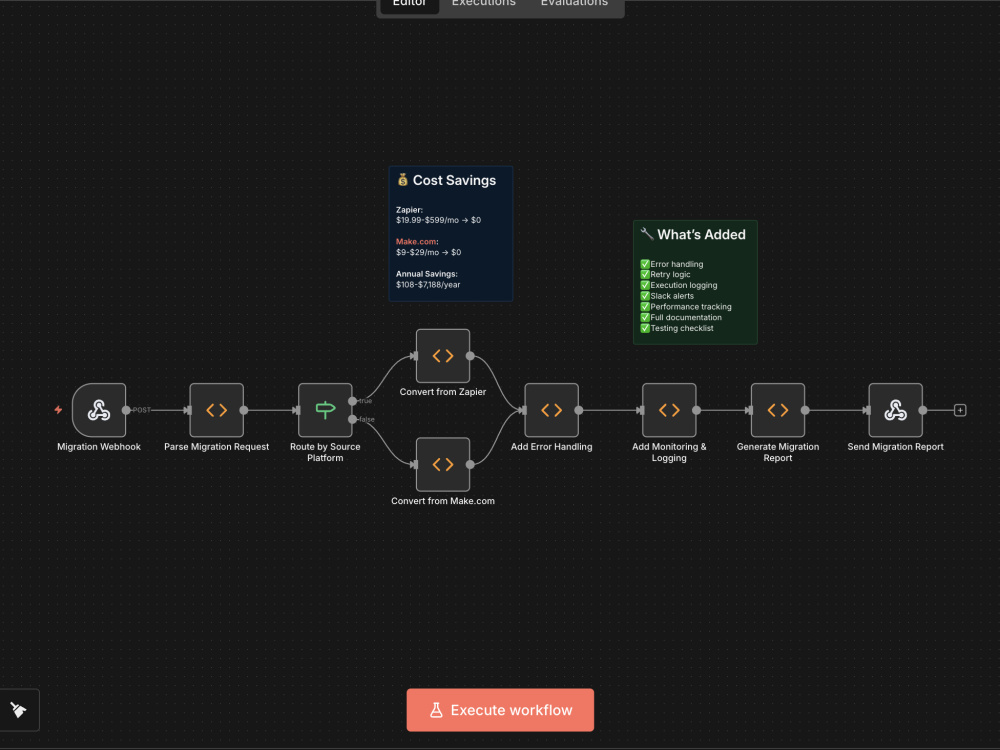The width and height of the screenshot is (1000, 750).
Task: Click the 'Retry logic' checklist line
Action: pos(665,275)
